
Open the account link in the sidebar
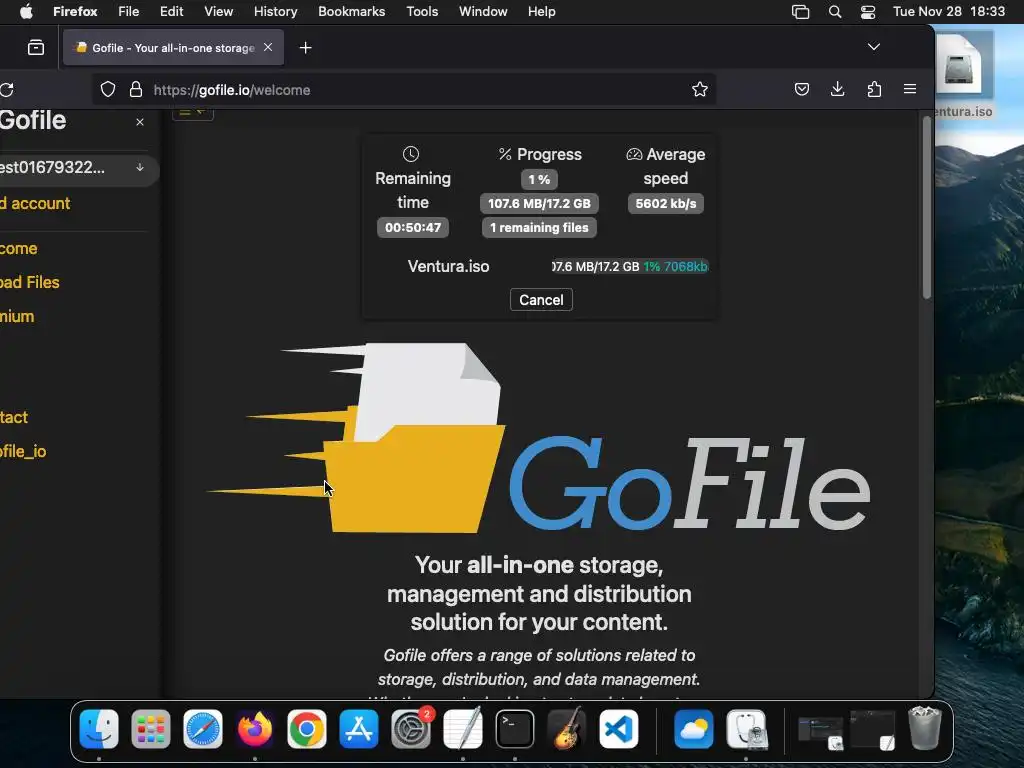[x=35, y=203]
